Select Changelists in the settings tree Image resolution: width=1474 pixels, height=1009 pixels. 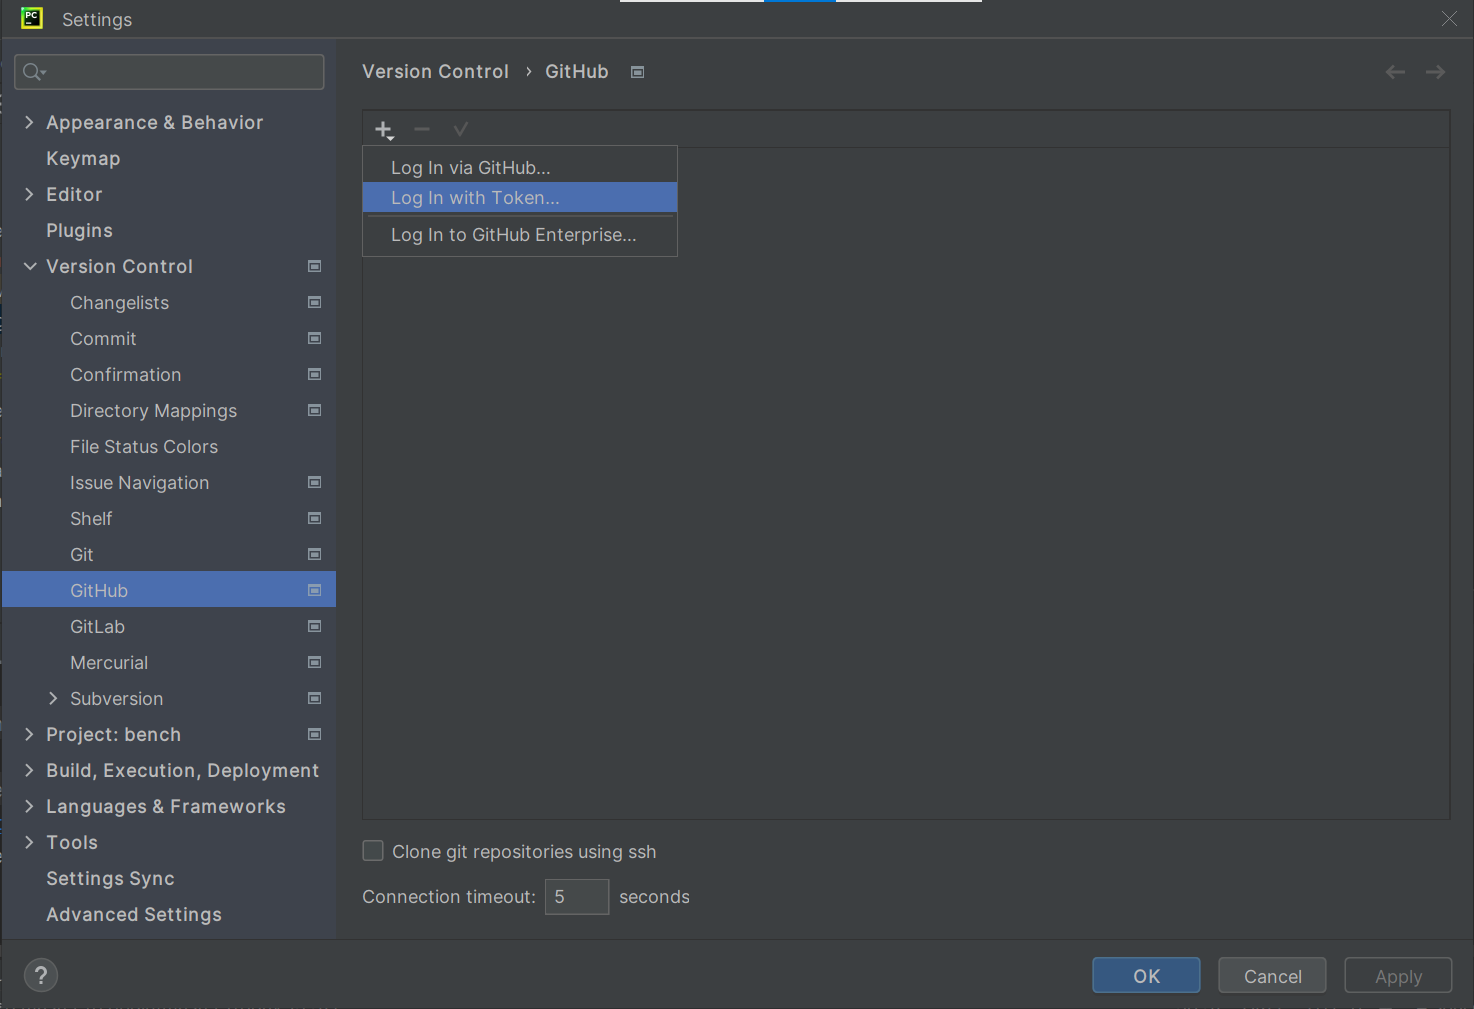(x=119, y=302)
